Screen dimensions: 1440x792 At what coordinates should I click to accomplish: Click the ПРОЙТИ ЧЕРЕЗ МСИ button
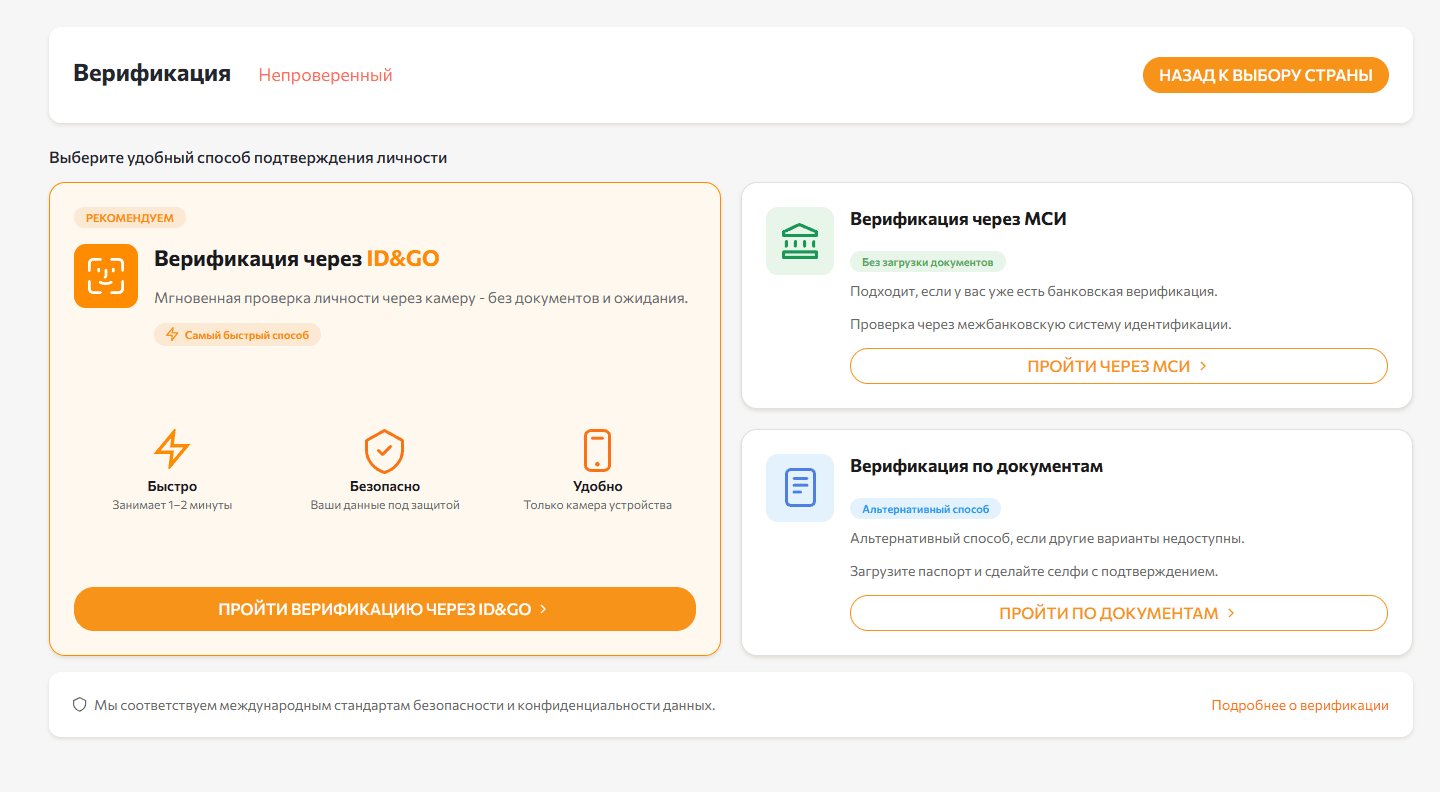1119,366
